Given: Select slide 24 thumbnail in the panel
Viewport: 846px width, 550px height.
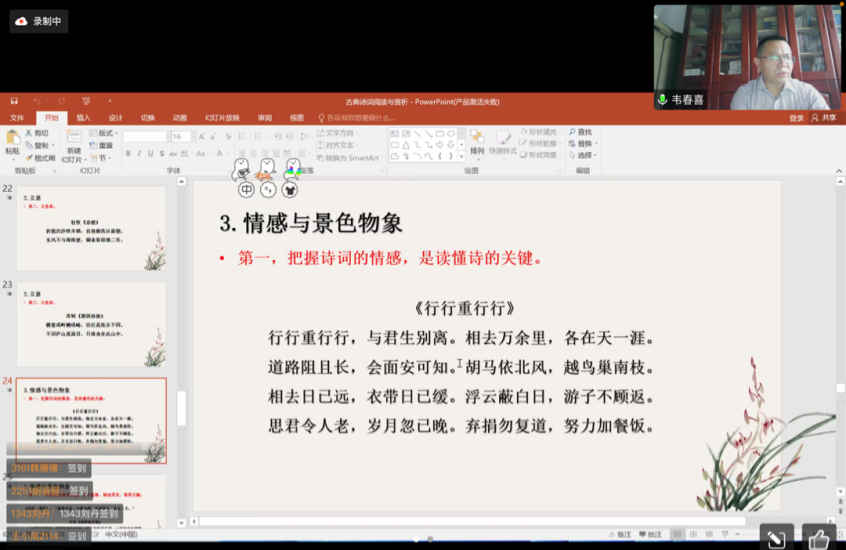Looking at the screenshot, I should [91, 420].
